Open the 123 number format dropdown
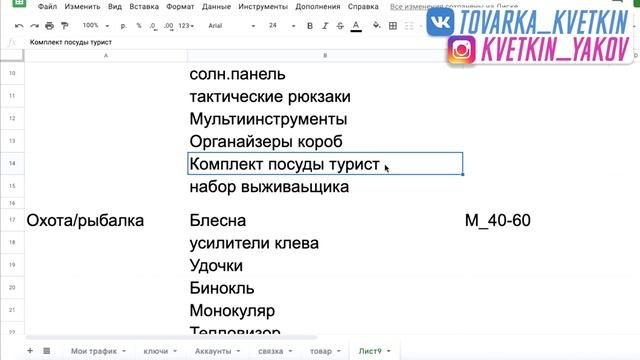This screenshot has height=360, width=640. click(186, 26)
